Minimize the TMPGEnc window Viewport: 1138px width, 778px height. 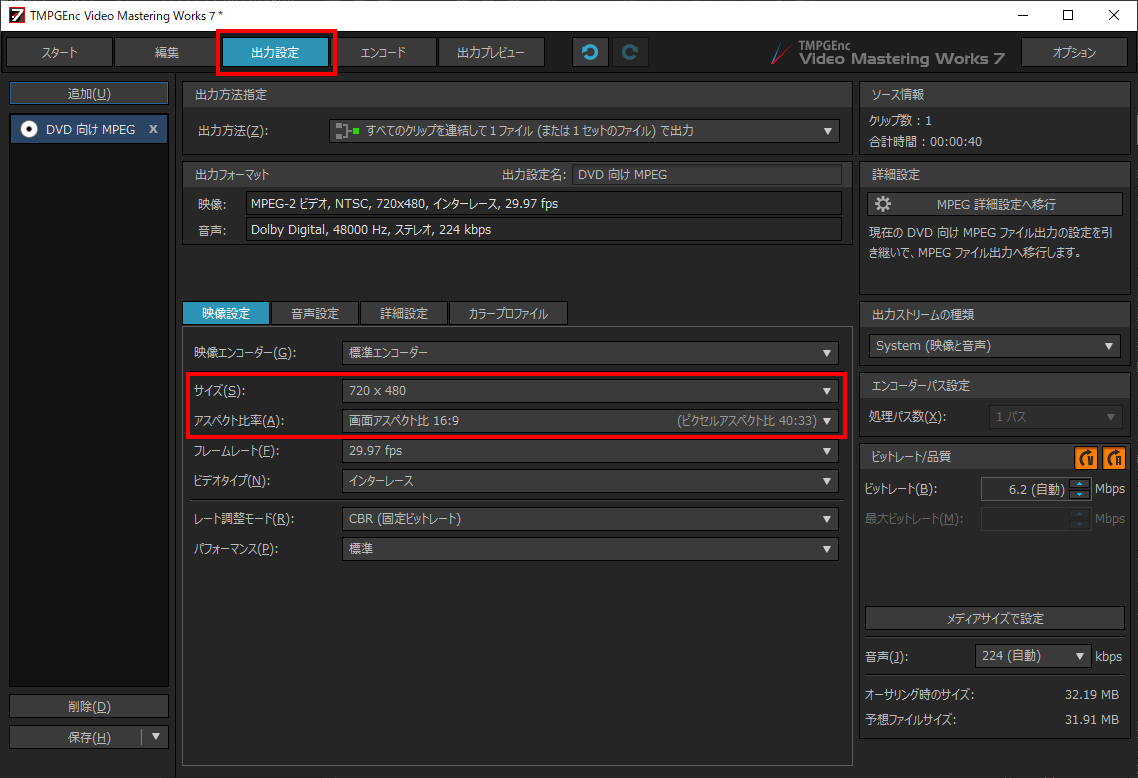[1023, 15]
